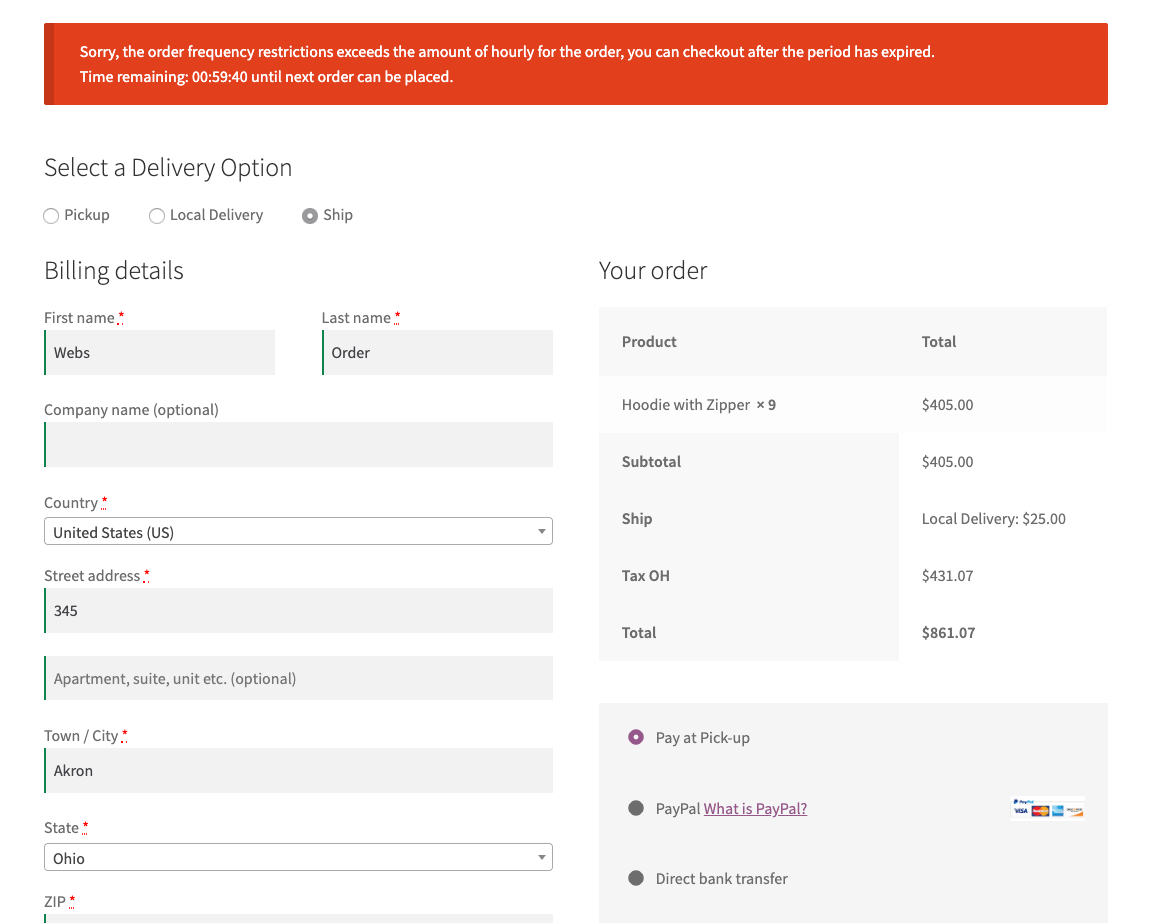Click the Tax OH amount $431.07
The height and width of the screenshot is (923, 1163).
[947, 576]
